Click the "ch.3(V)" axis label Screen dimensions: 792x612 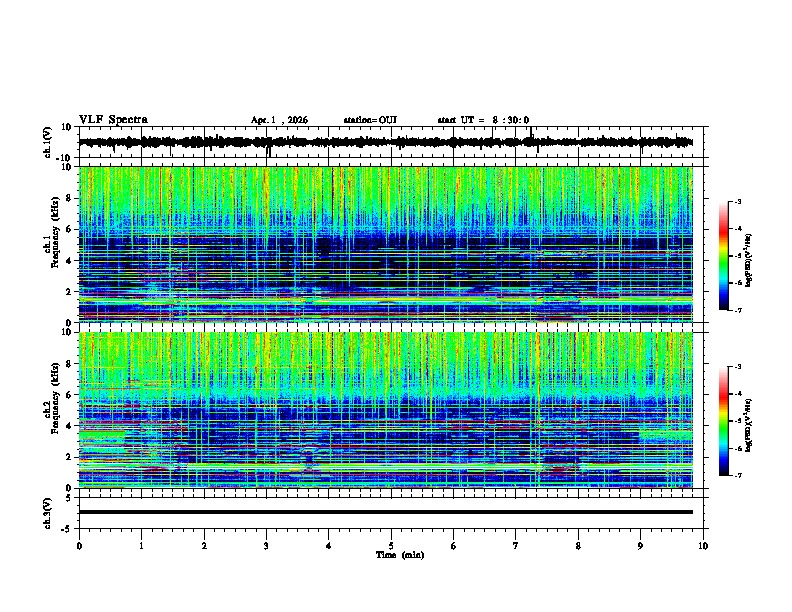click(x=48, y=513)
